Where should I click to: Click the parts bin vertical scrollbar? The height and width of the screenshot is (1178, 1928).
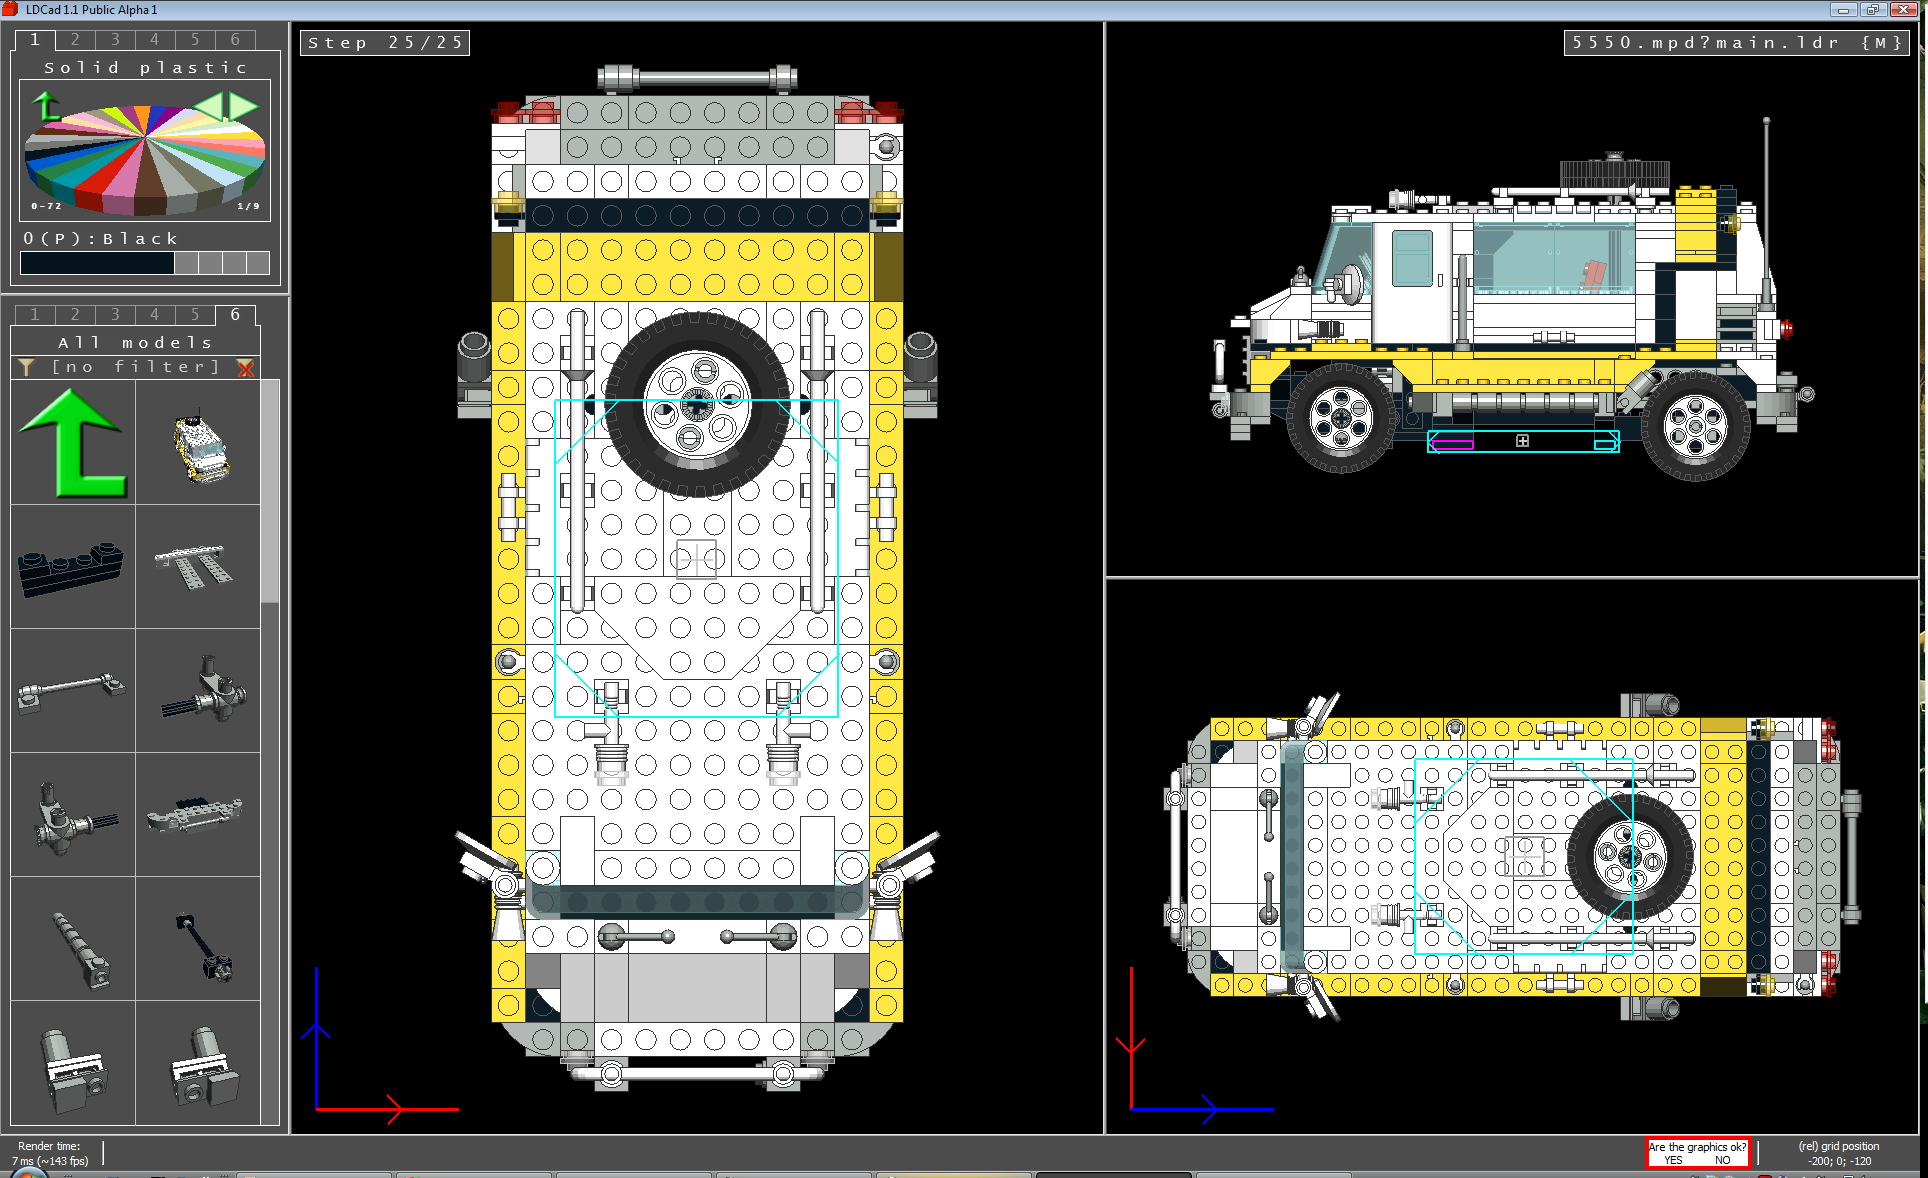pyautogui.click(x=269, y=490)
